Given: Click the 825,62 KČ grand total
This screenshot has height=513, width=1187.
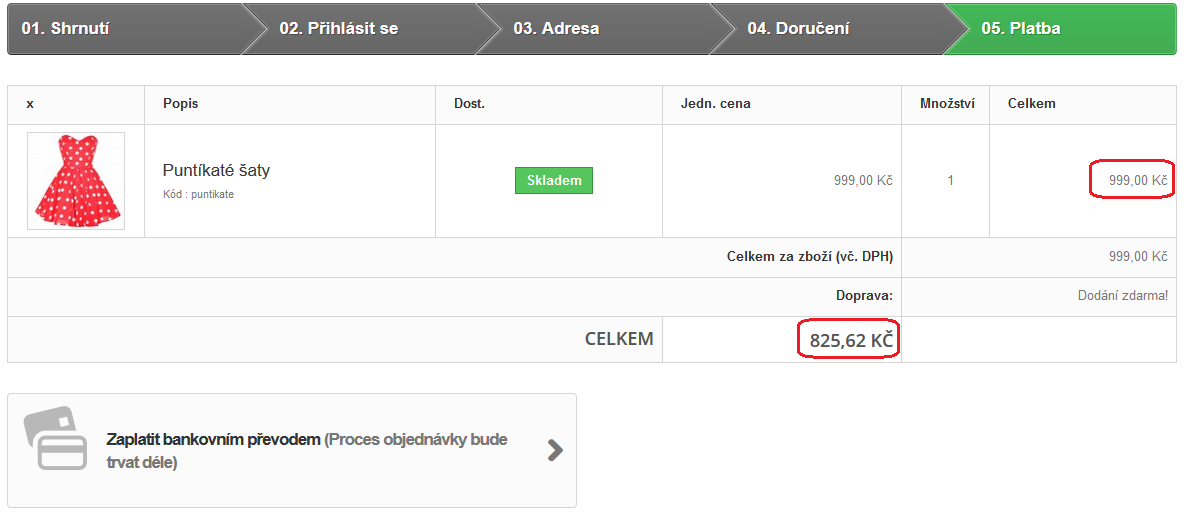Looking at the screenshot, I should [x=851, y=340].
